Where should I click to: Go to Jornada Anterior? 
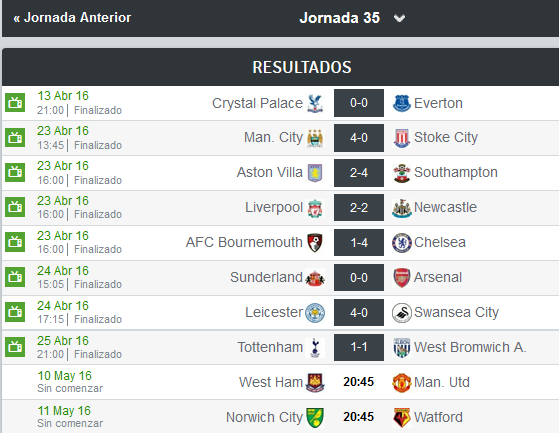pos(72,17)
